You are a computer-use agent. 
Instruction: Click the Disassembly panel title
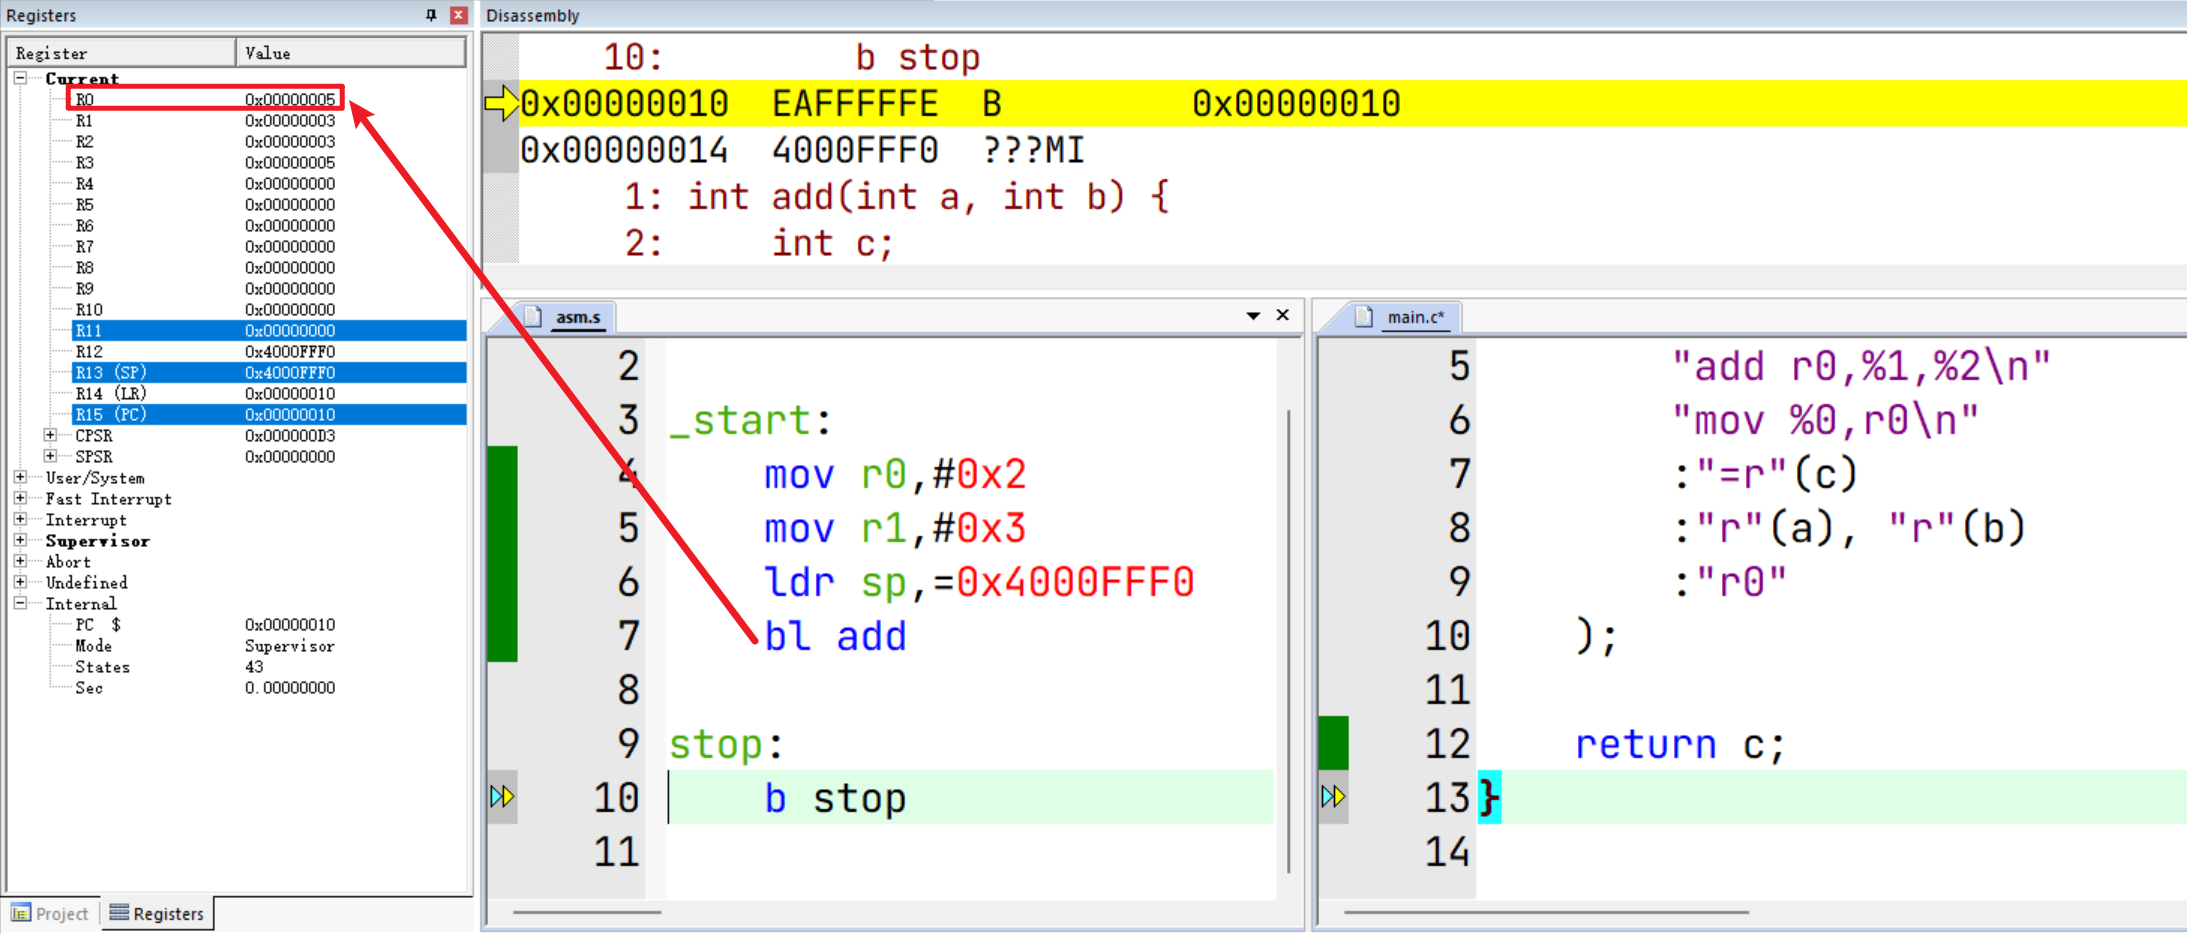[x=532, y=15]
